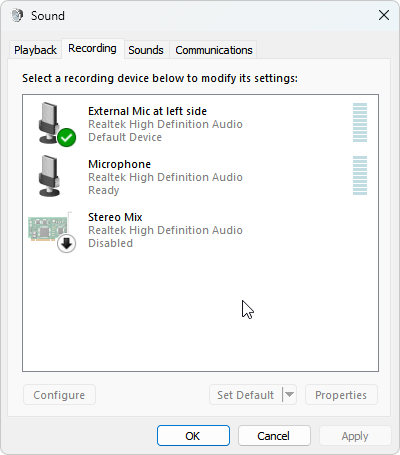Select the Recording tab
The width and height of the screenshot is (400, 455).
point(93,49)
